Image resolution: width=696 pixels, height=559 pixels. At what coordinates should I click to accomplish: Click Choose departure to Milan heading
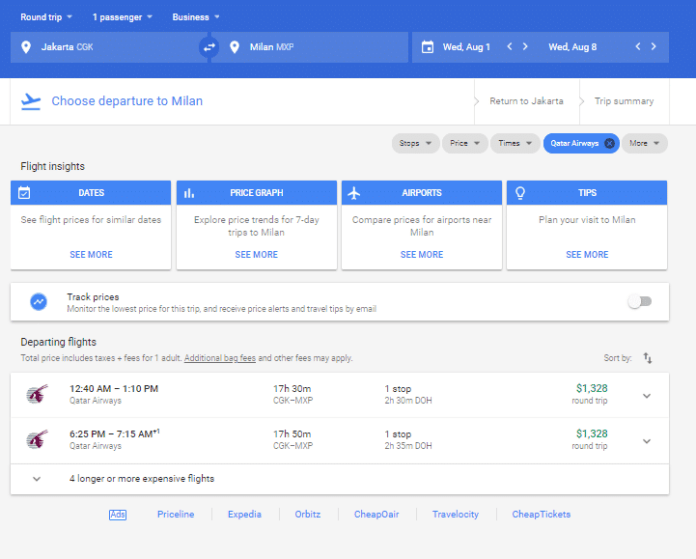pos(127,101)
